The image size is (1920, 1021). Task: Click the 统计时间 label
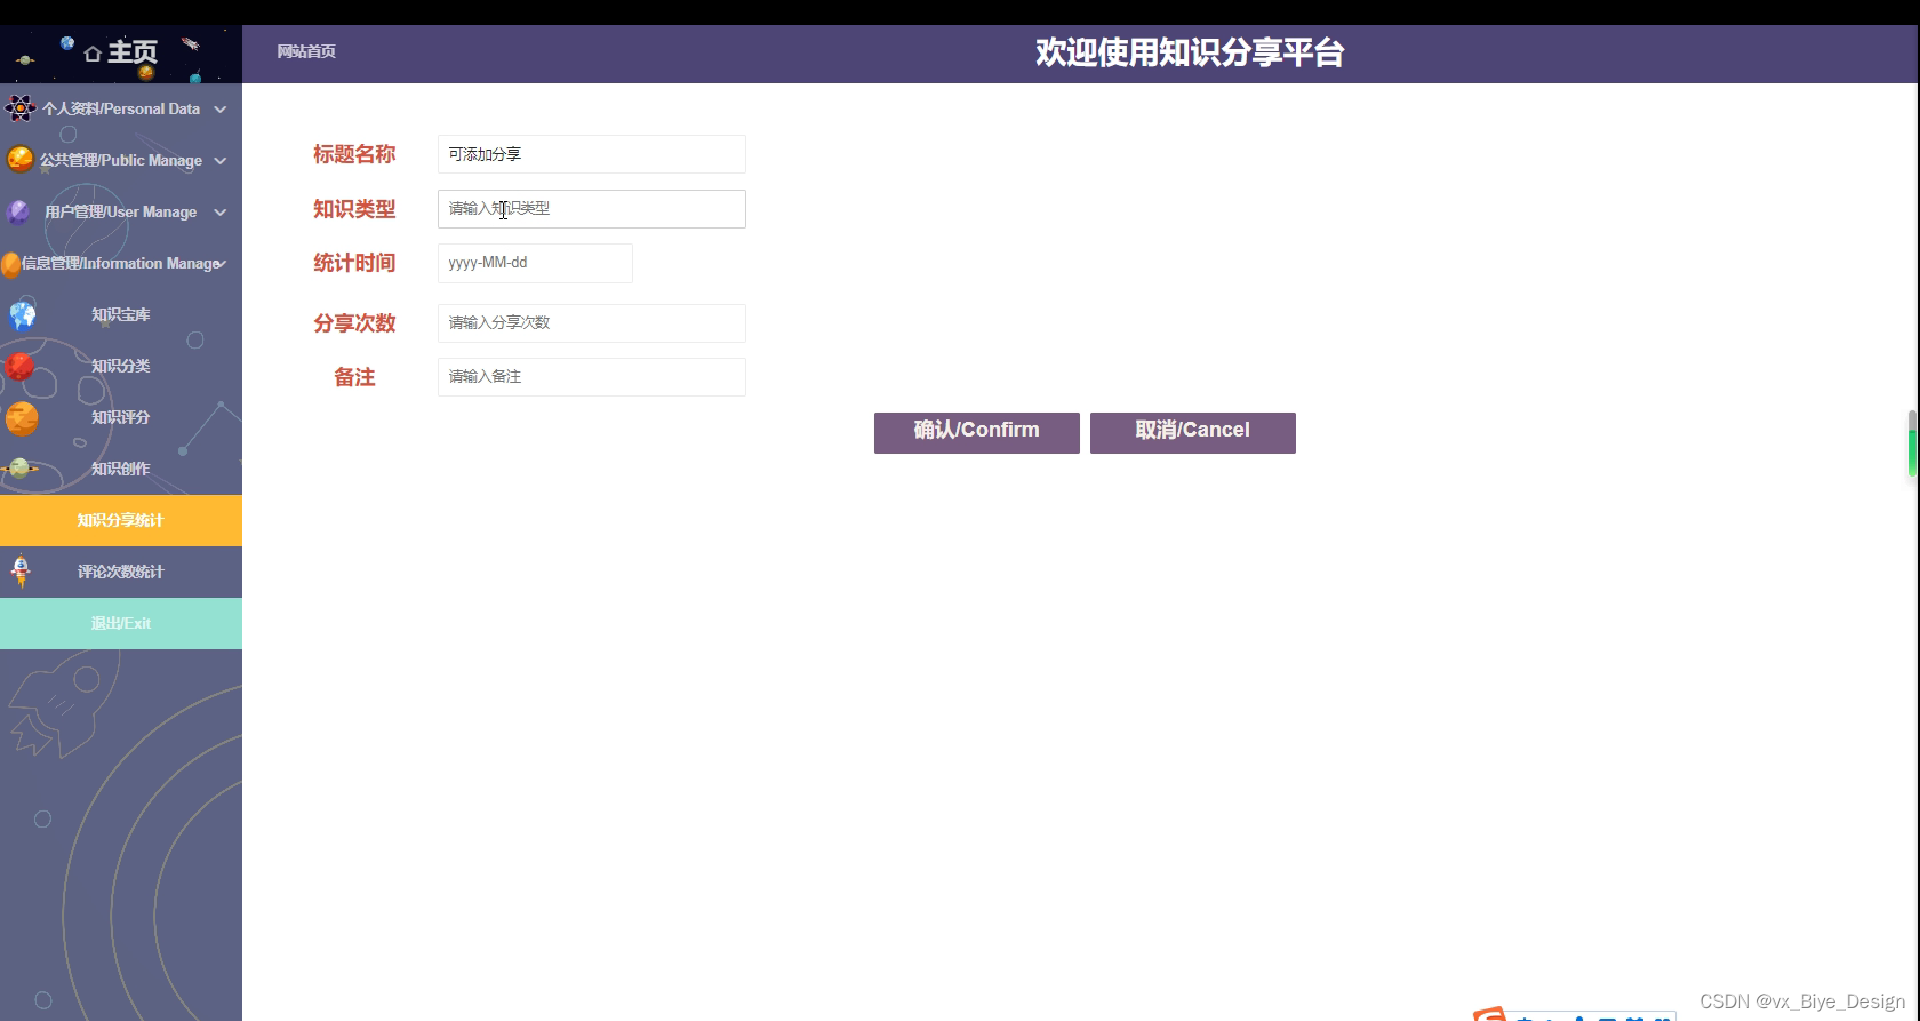[x=354, y=263]
